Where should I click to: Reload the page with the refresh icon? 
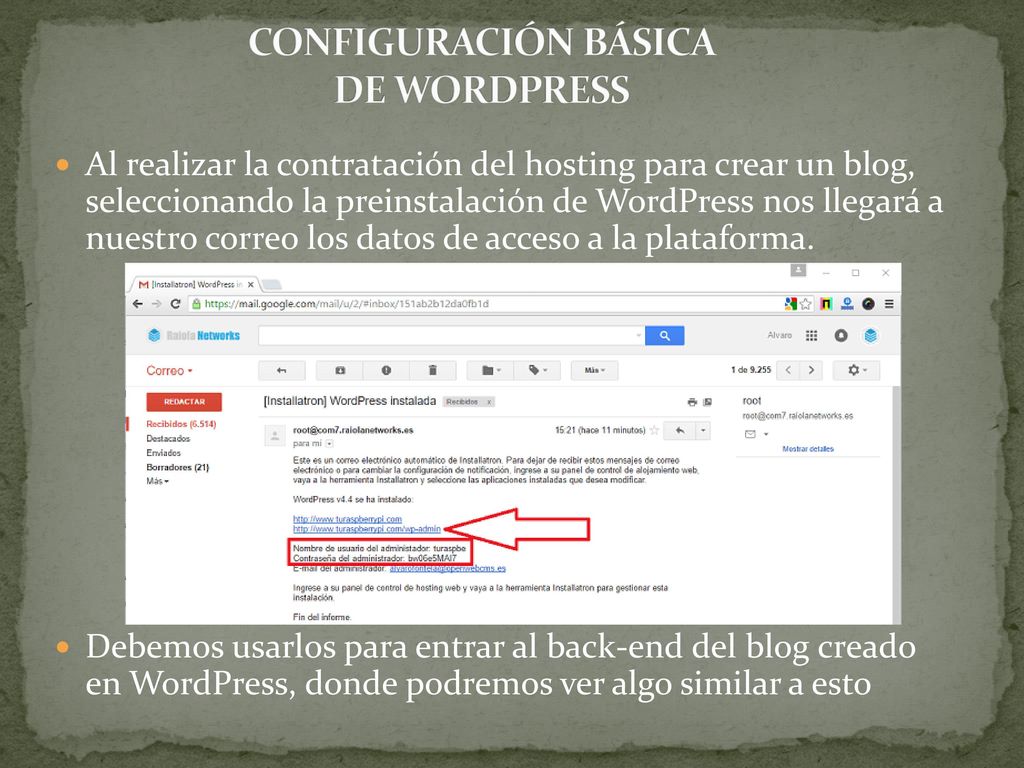click(x=175, y=304)
